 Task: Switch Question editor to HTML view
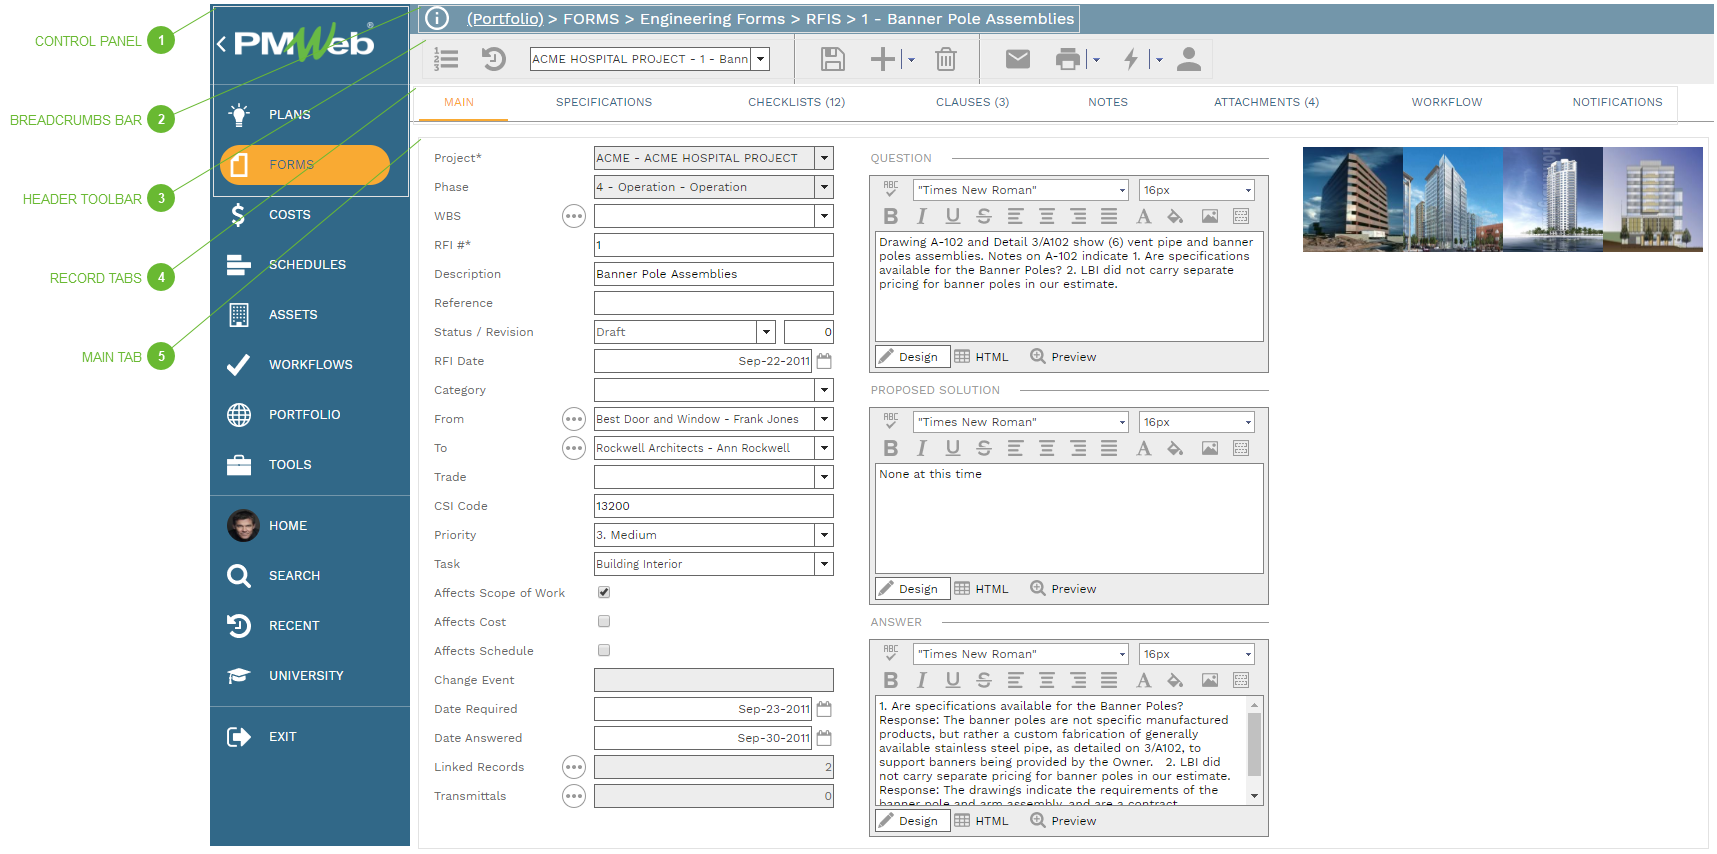pos(982,357)
